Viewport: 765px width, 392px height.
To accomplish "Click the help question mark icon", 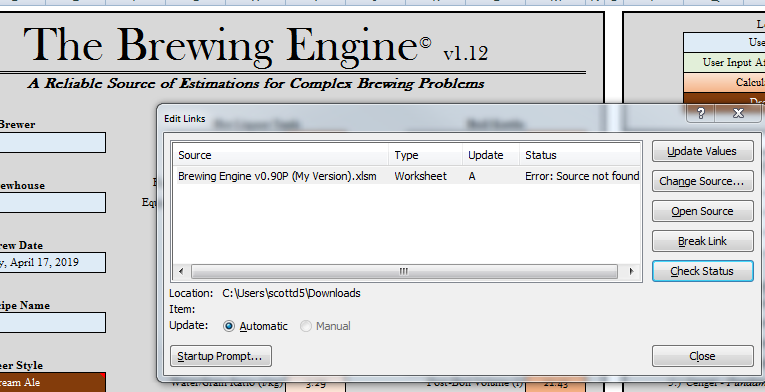I will [x=701, y=113].
